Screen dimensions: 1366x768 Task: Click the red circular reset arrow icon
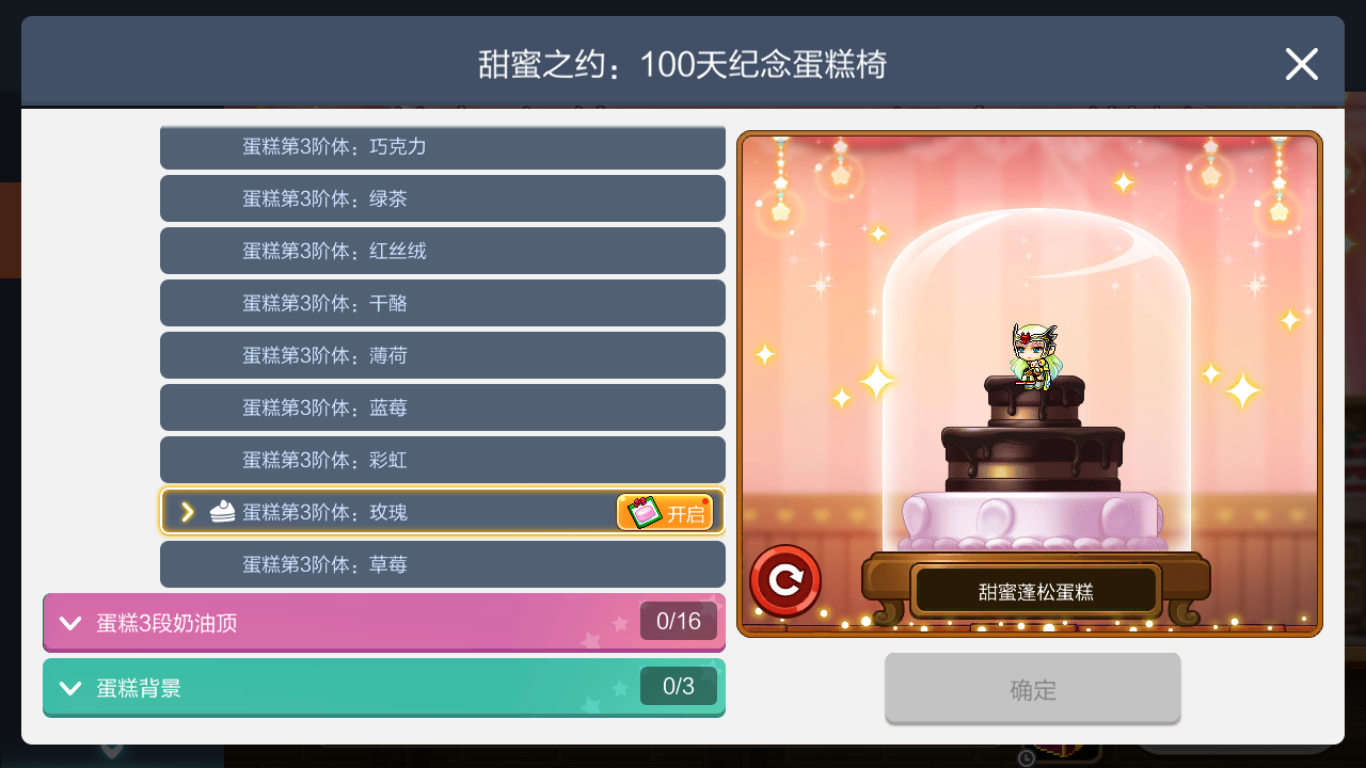click(785, 580)
